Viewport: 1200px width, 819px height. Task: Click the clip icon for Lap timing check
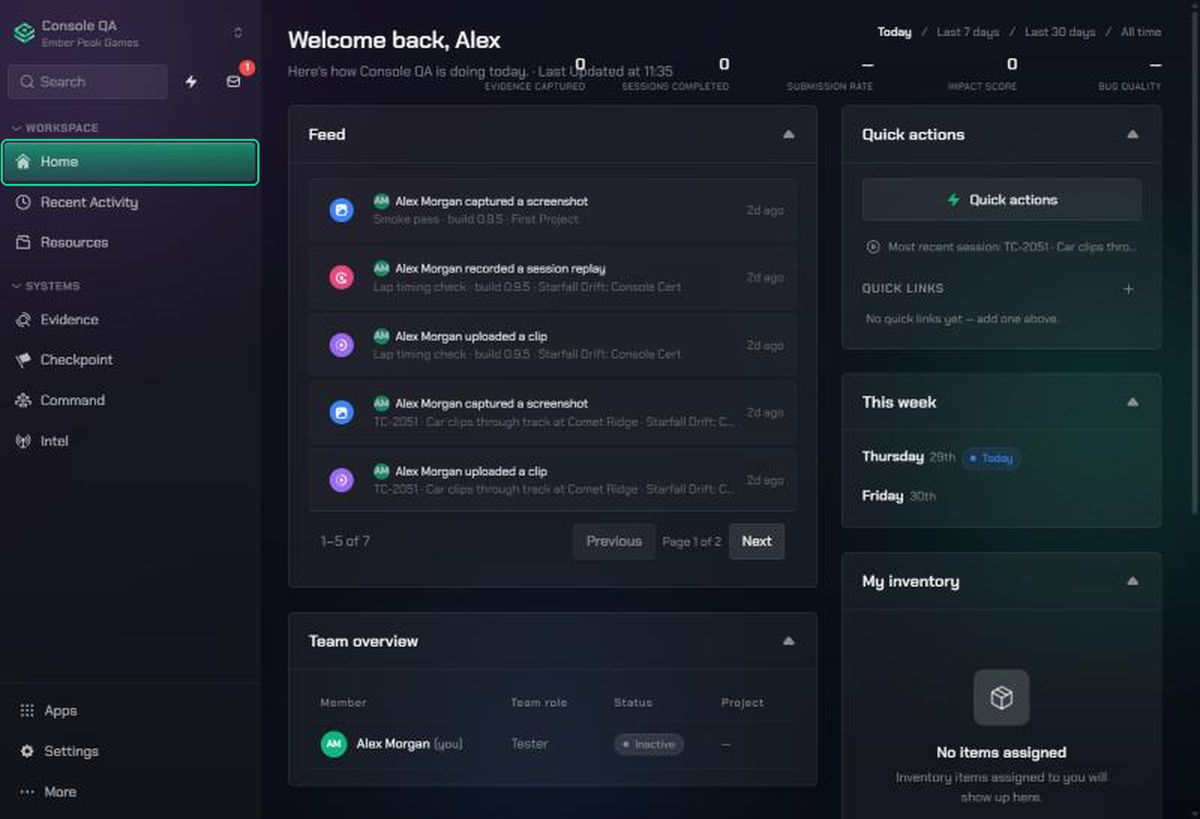[341, 345]
